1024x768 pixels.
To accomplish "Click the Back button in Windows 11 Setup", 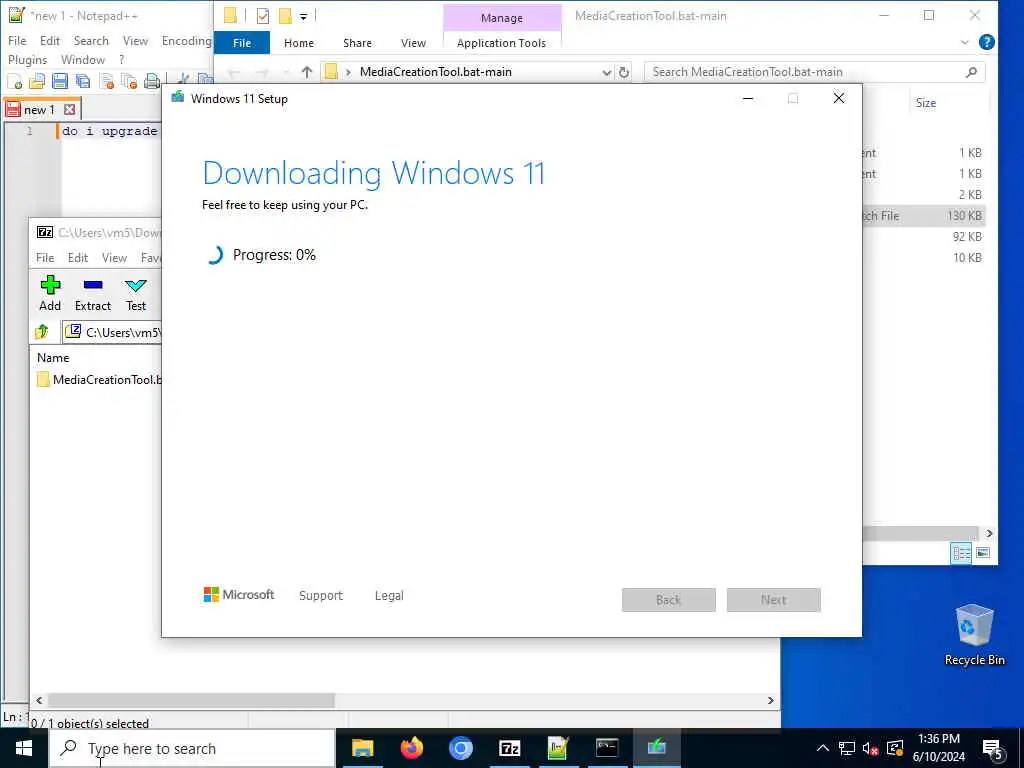I will (669, 600).
